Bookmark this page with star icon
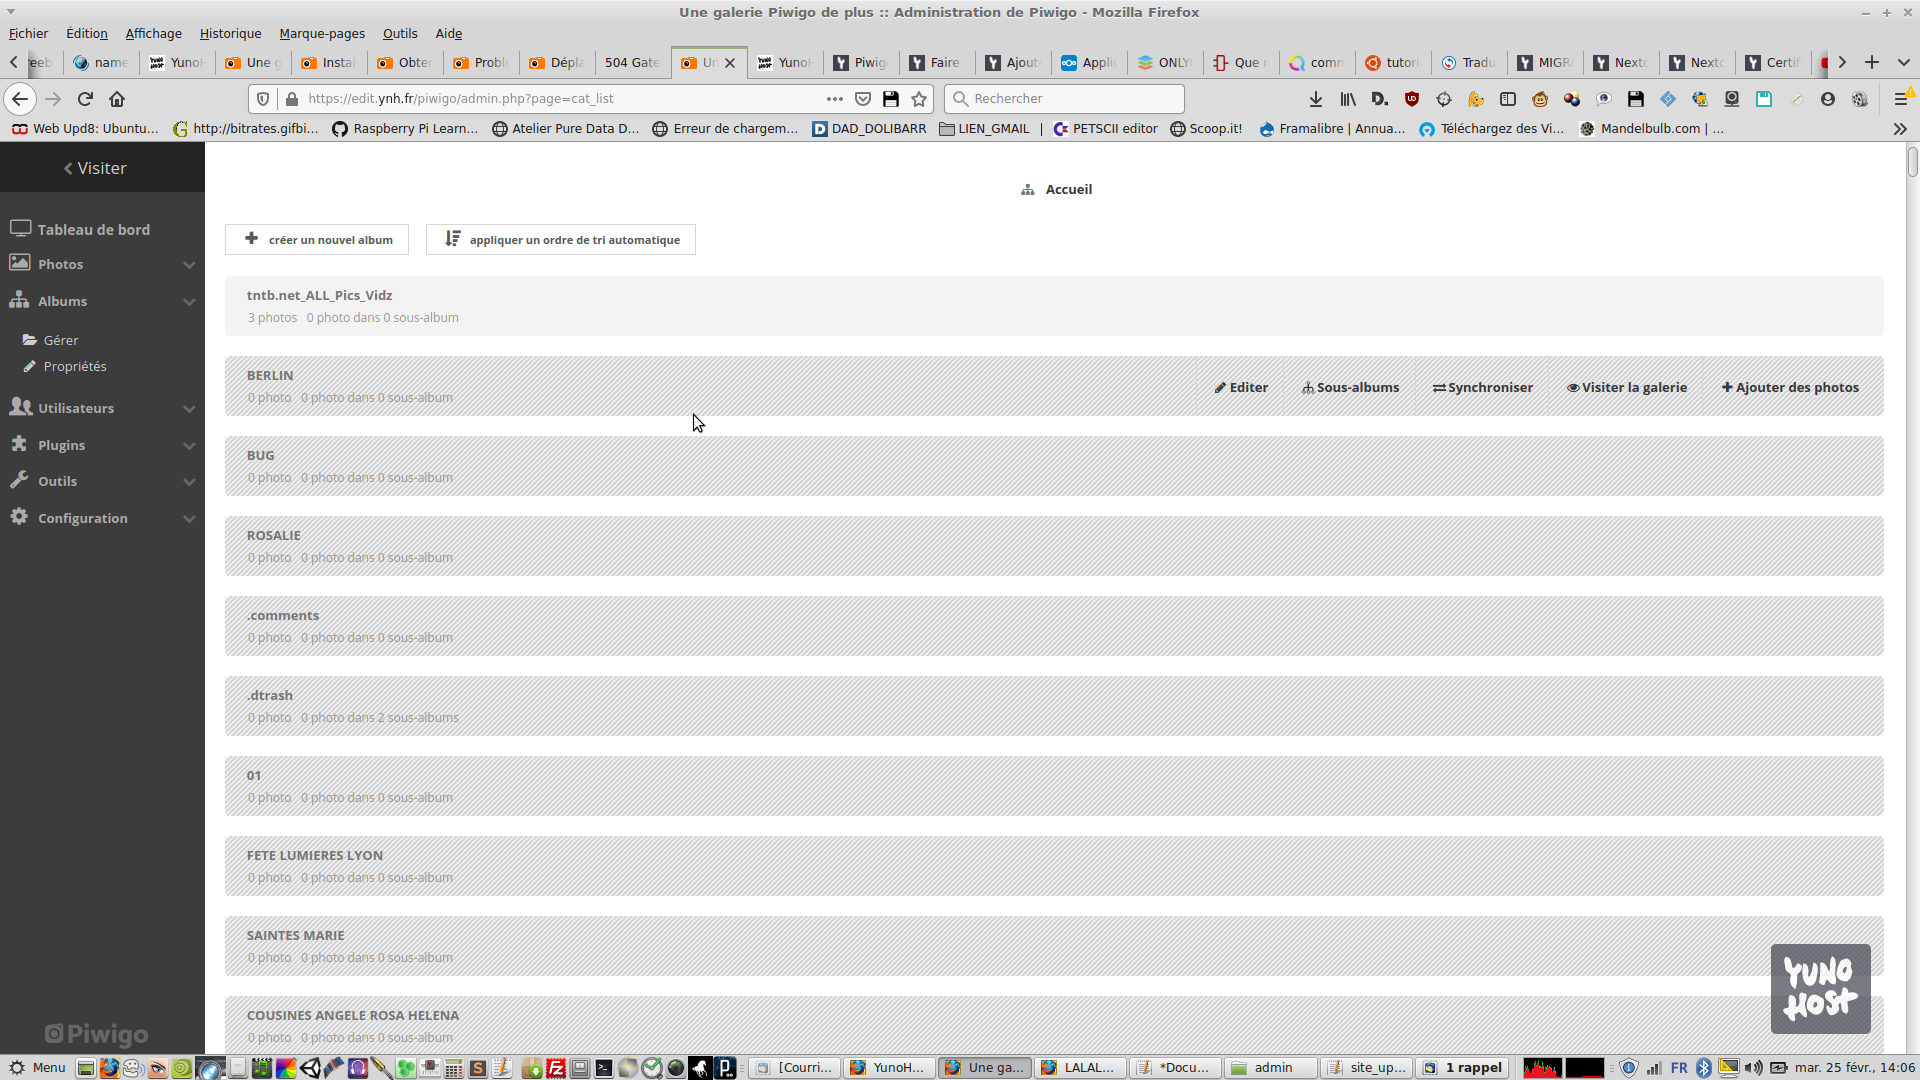The width and height of the screenshot is (1920, 1080). (x=919, y=99)
